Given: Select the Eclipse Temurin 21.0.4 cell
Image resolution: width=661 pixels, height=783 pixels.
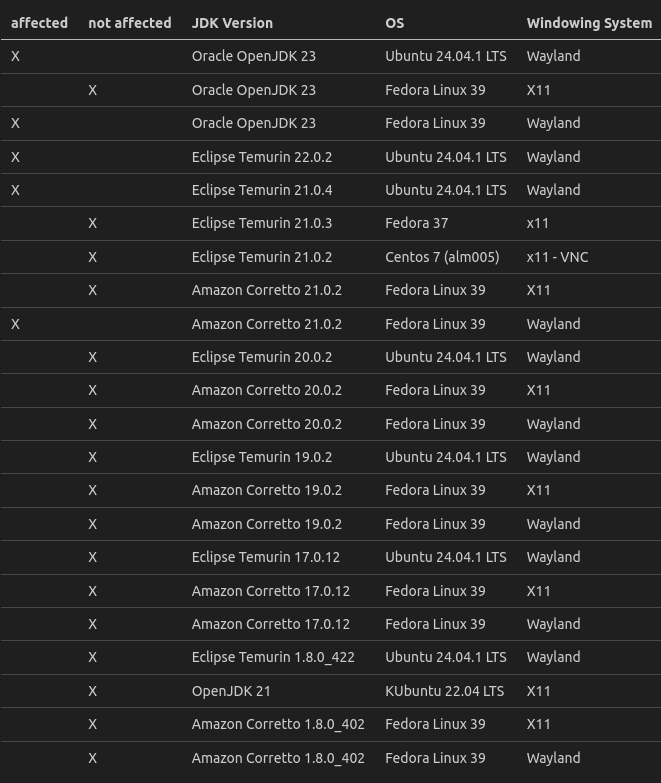Looking at the screenshot, I should click(262, 190).
